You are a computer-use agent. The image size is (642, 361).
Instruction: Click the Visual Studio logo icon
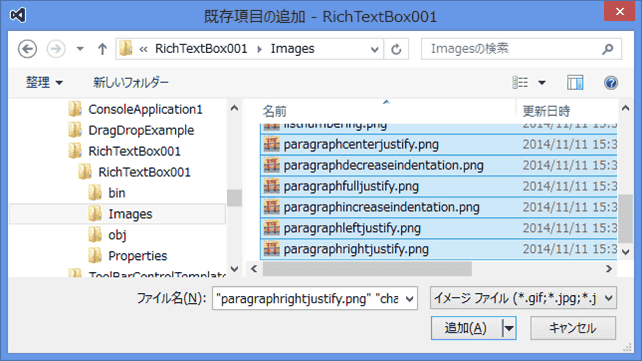(18, 16)
